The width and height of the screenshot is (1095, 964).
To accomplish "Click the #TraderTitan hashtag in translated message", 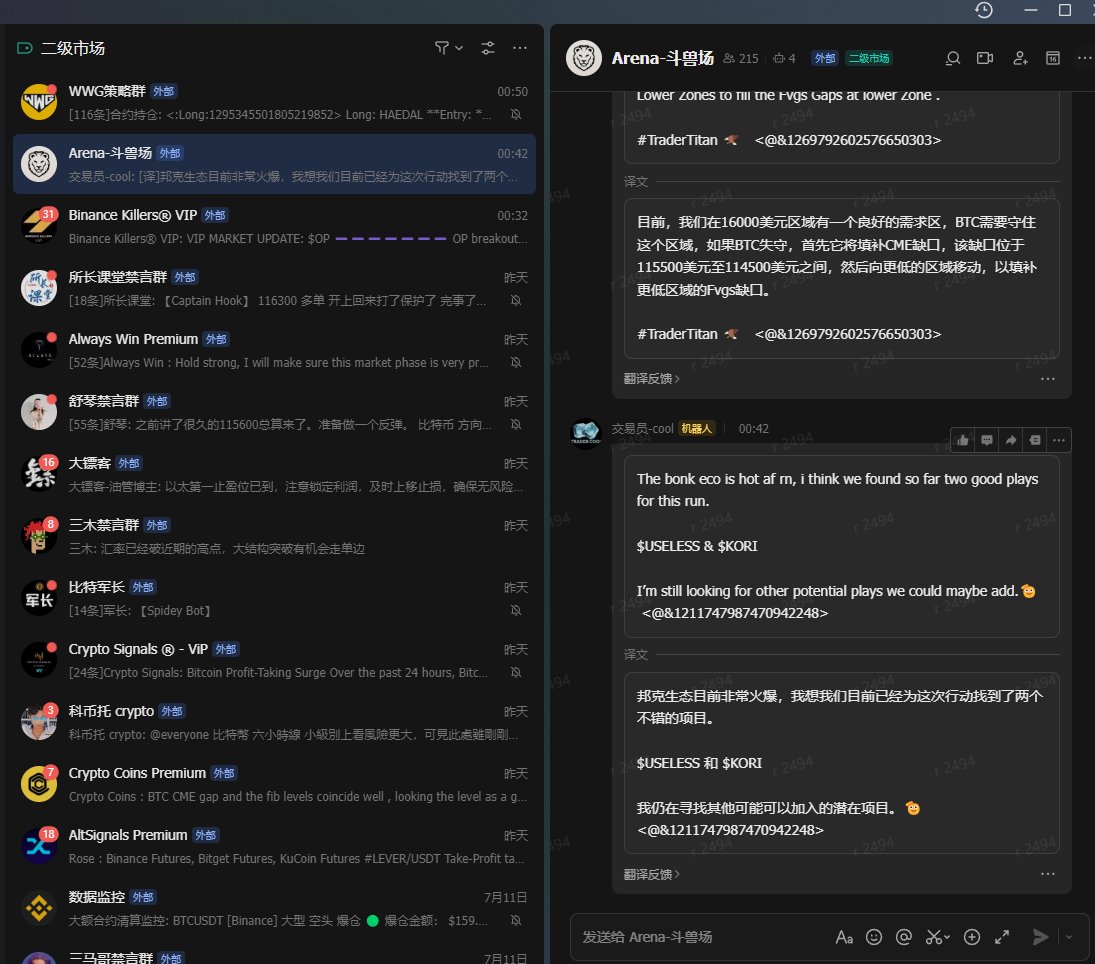I will tap(677, 334).
